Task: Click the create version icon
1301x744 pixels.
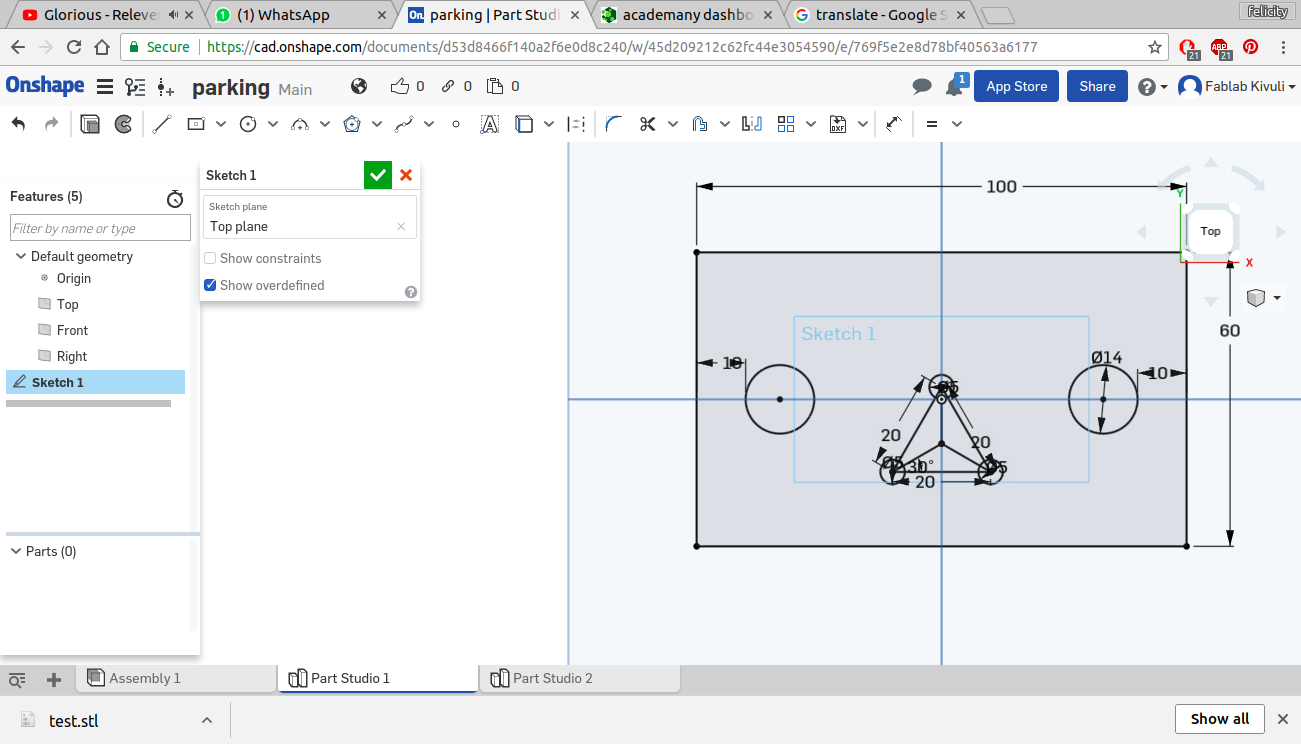Action: tap(166, 88)
